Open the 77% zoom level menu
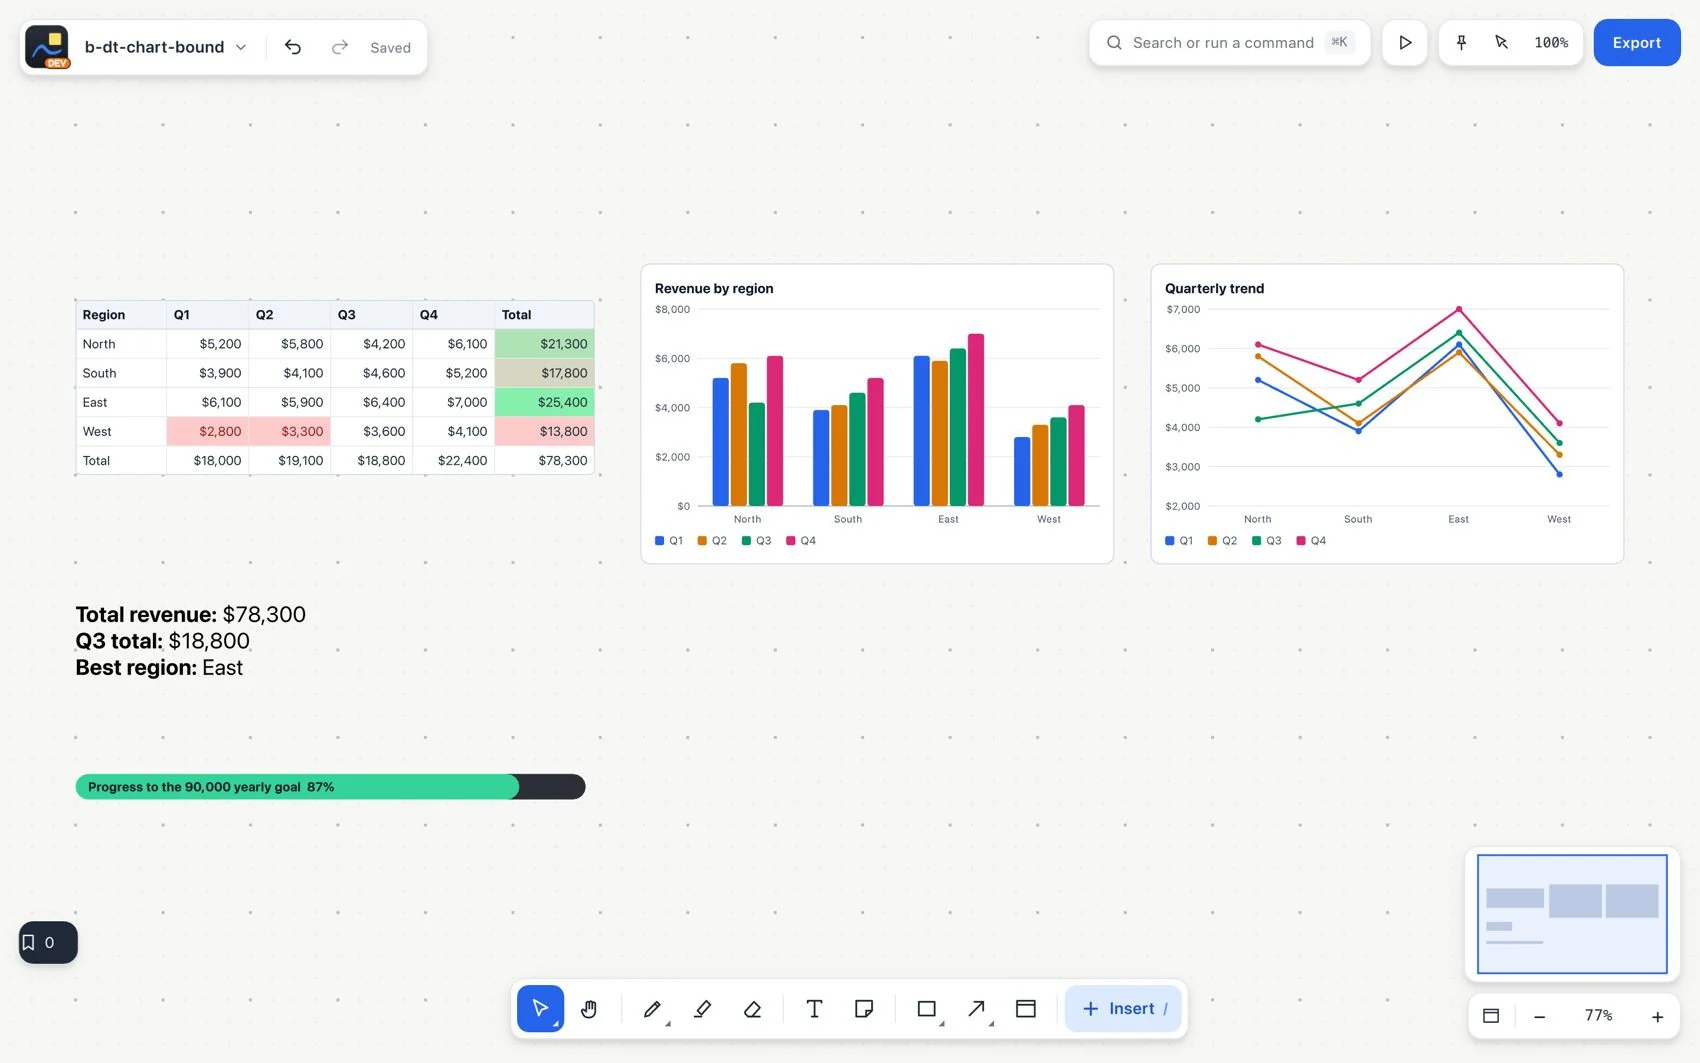The height and width of the screenshot is (1063, 1700). [1598, 1016]
